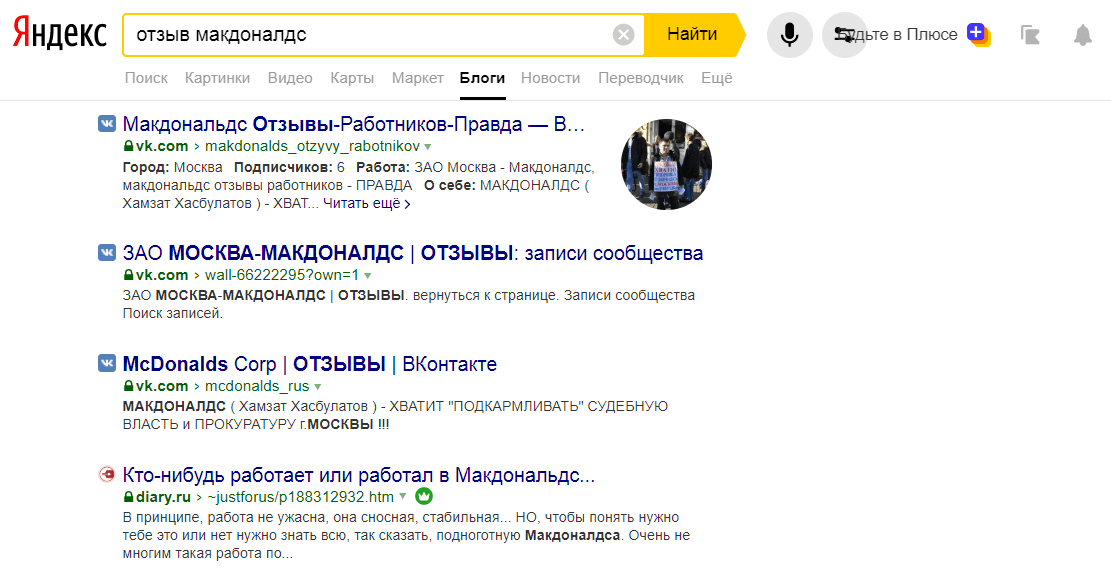Switch to the Видео tab
This screenshot has height=574, width=1111.
(x=290, y=78)
